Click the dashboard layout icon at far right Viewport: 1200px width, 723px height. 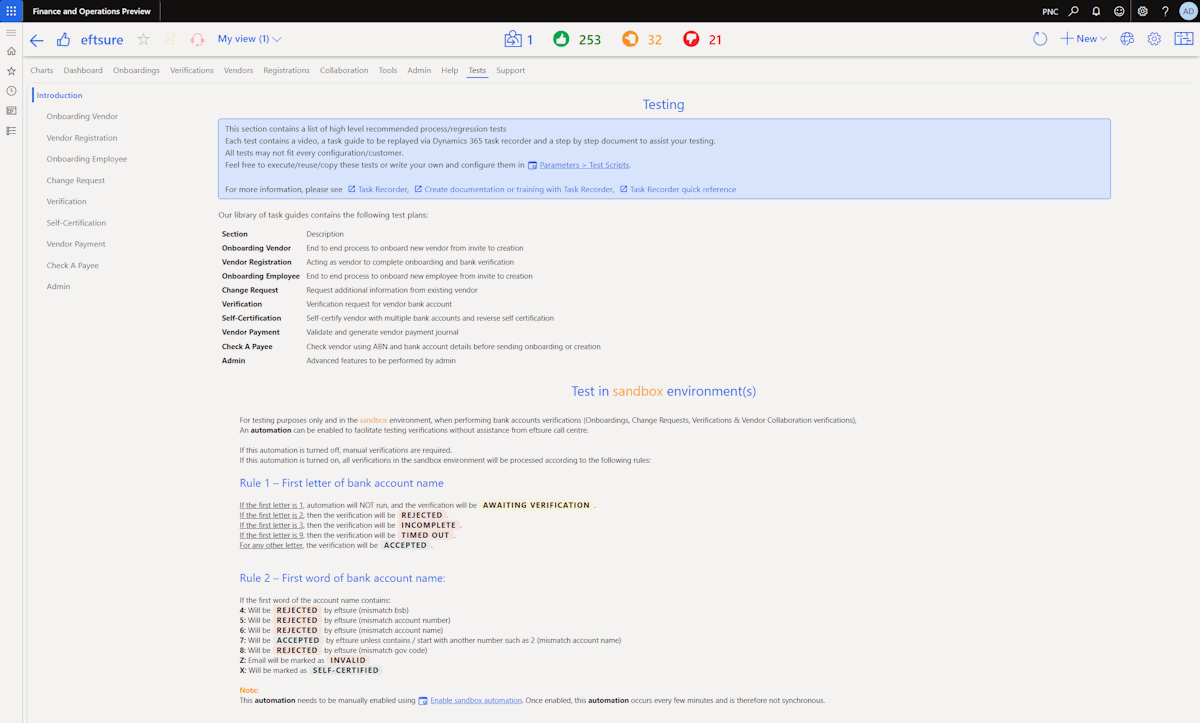(1184, 39)
